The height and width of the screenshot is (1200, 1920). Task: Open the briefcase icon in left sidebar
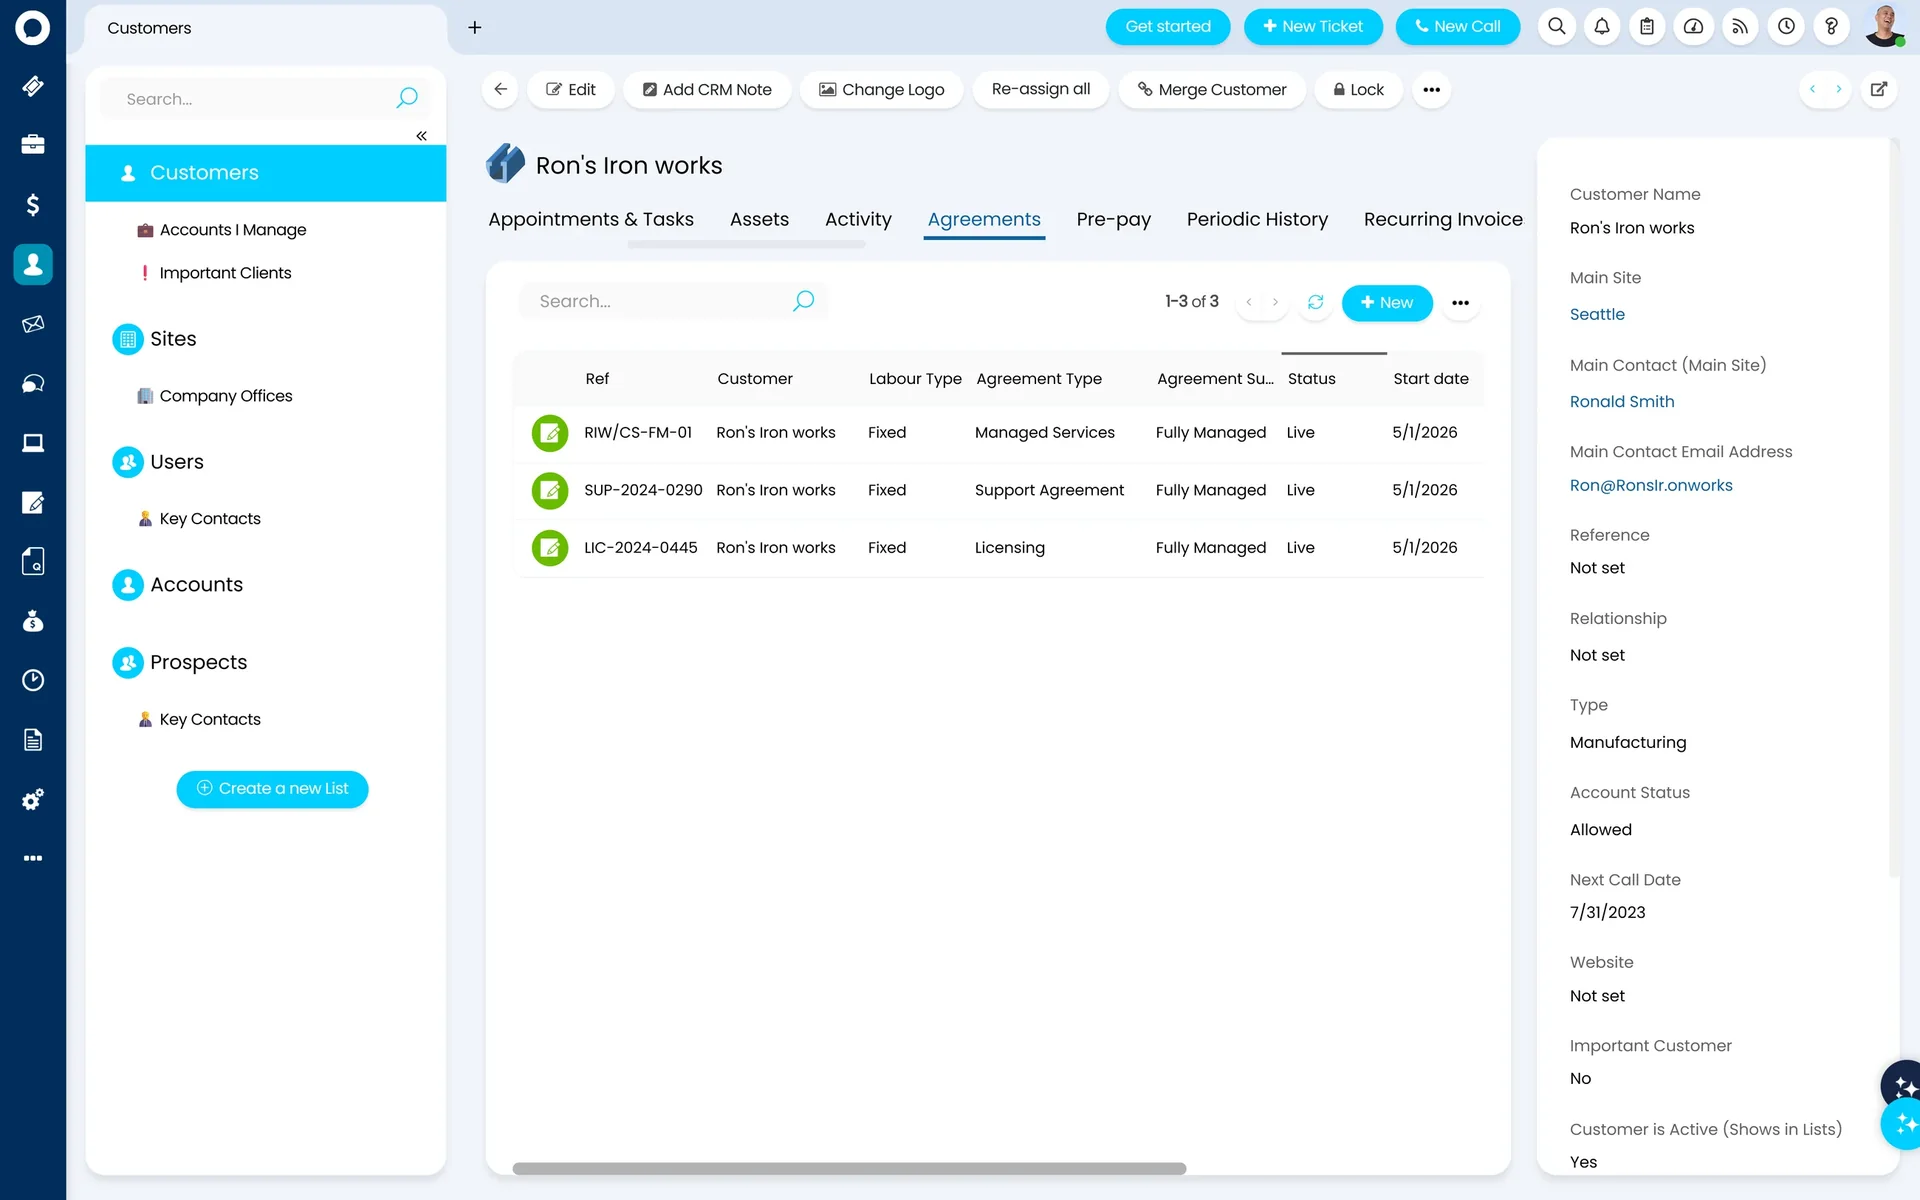click(x=33, y=145)
